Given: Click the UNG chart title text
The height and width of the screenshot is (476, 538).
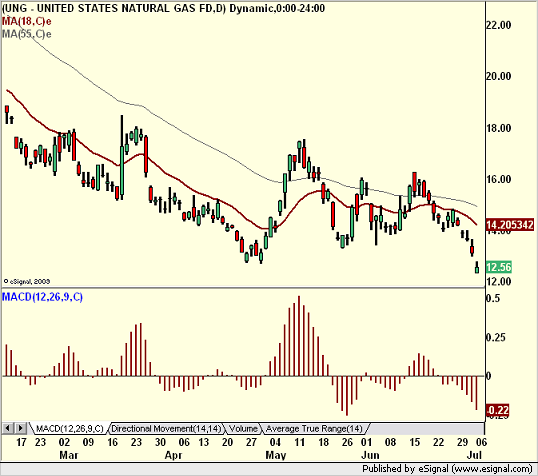Looking at the screenshot, I should 163,8.
